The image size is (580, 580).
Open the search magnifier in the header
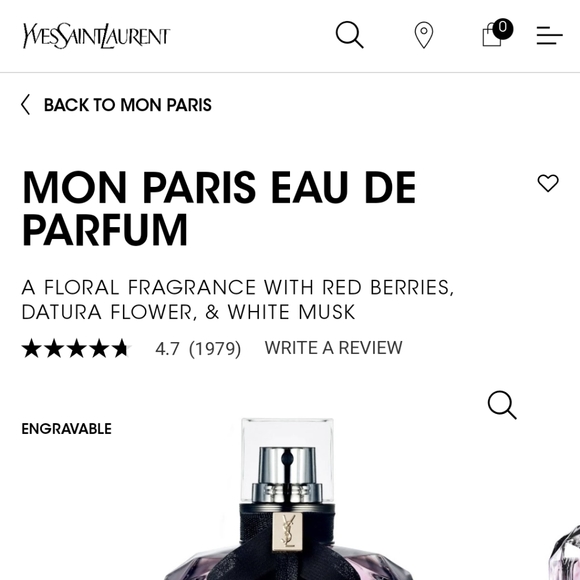tap(349, 35)
